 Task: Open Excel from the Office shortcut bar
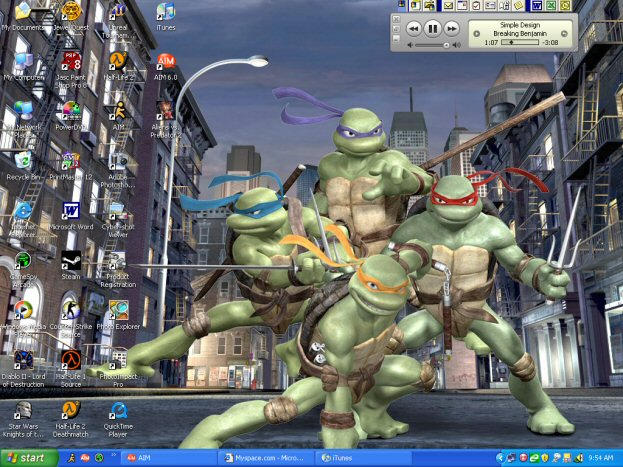(x=551, y=6)
